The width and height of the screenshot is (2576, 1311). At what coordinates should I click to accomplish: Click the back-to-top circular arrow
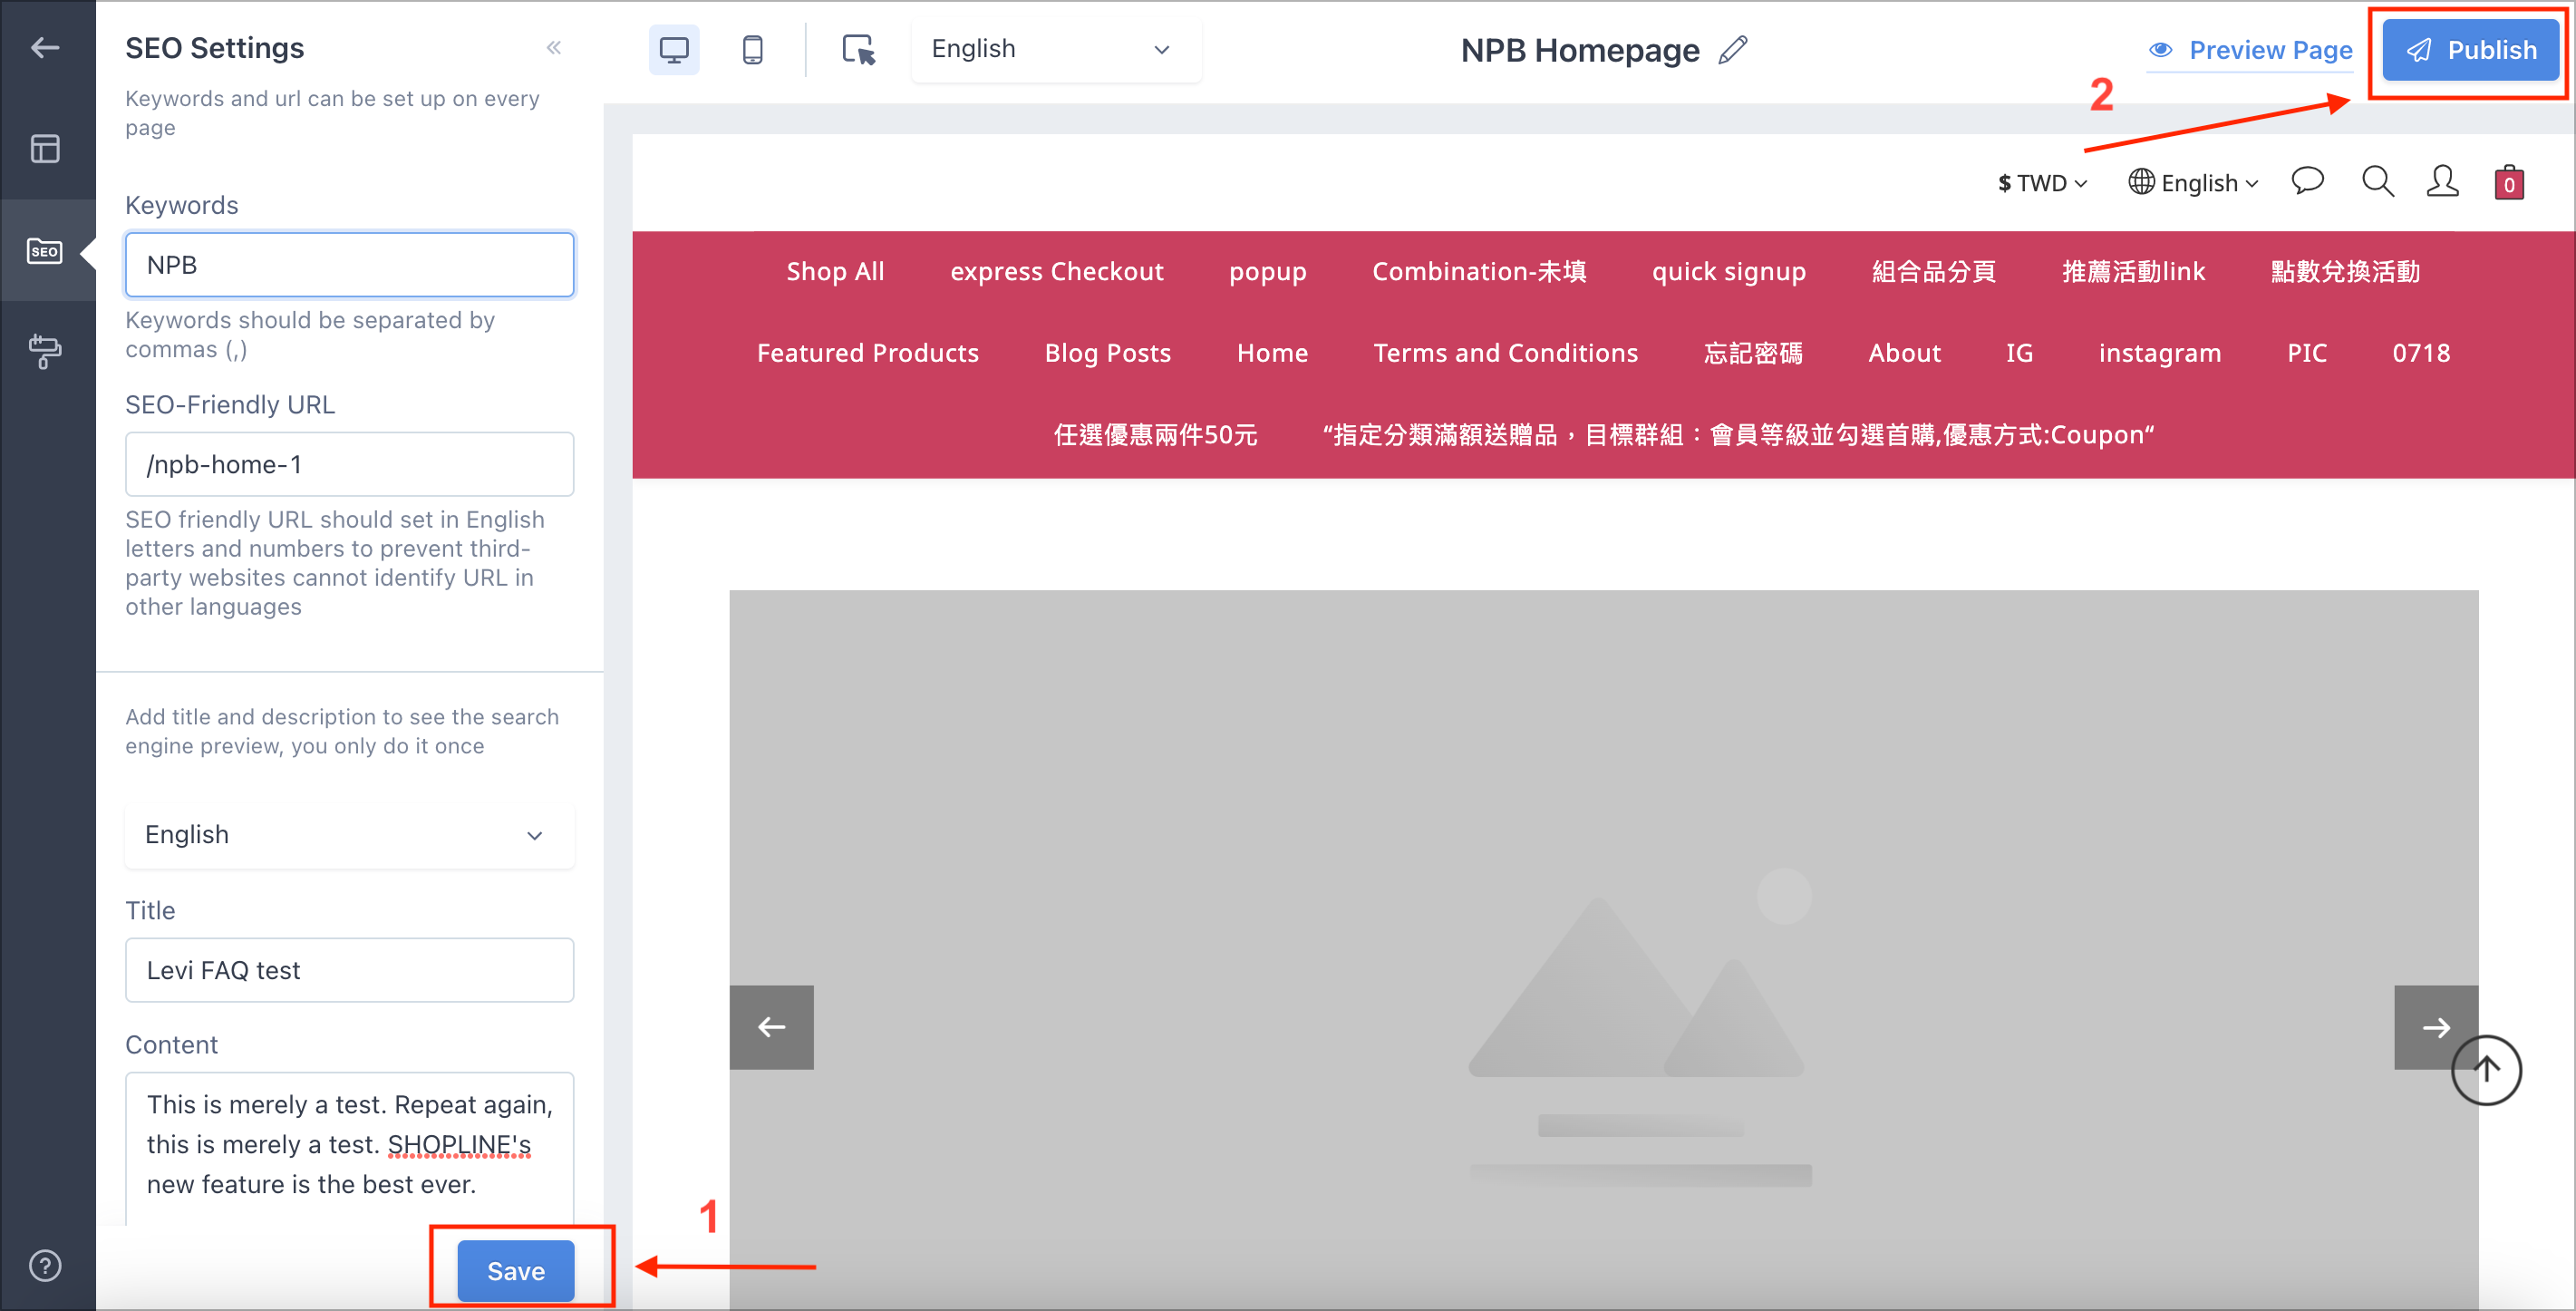2486,1070
